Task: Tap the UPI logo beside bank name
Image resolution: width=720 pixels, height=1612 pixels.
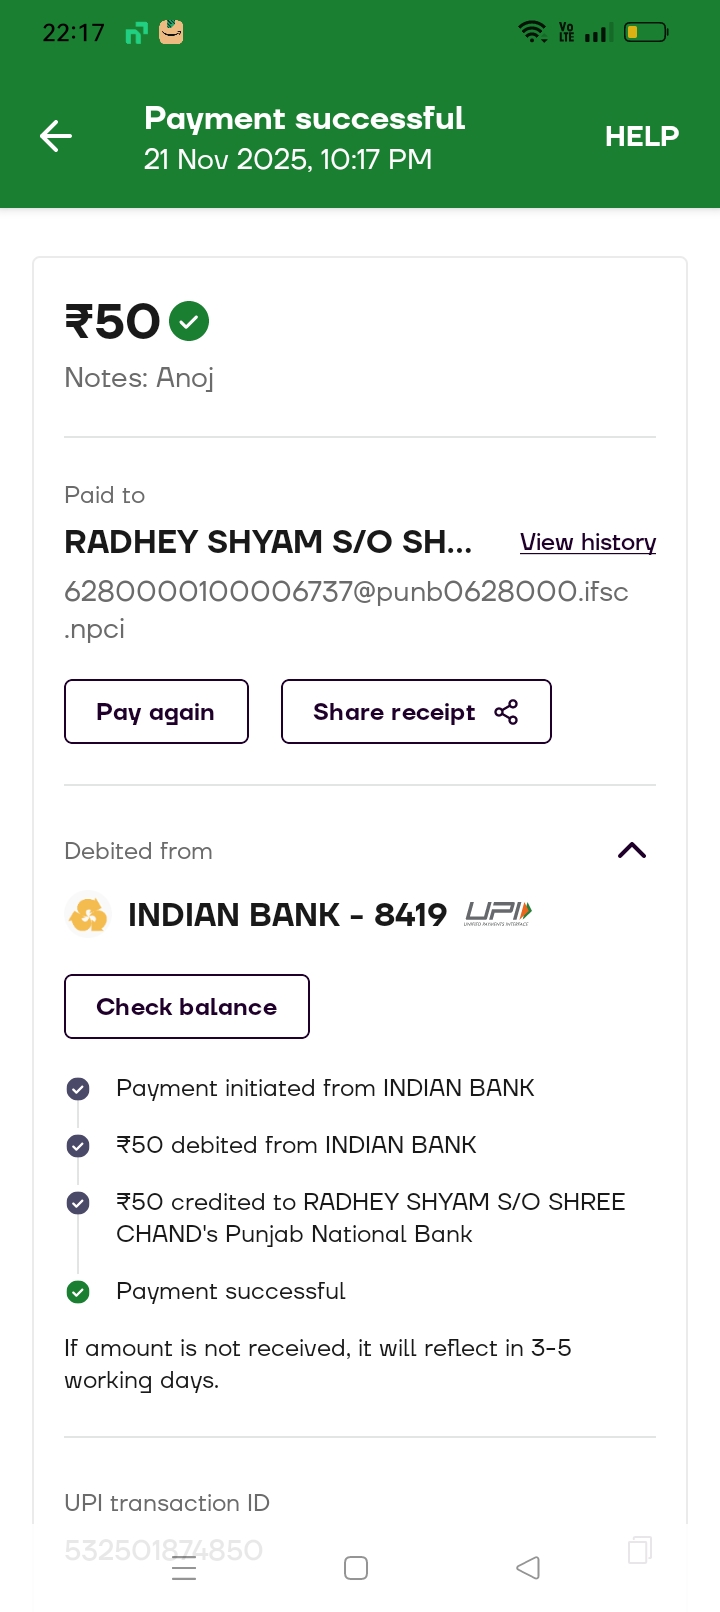Action: pyautogui.click(x=498, y=913)
